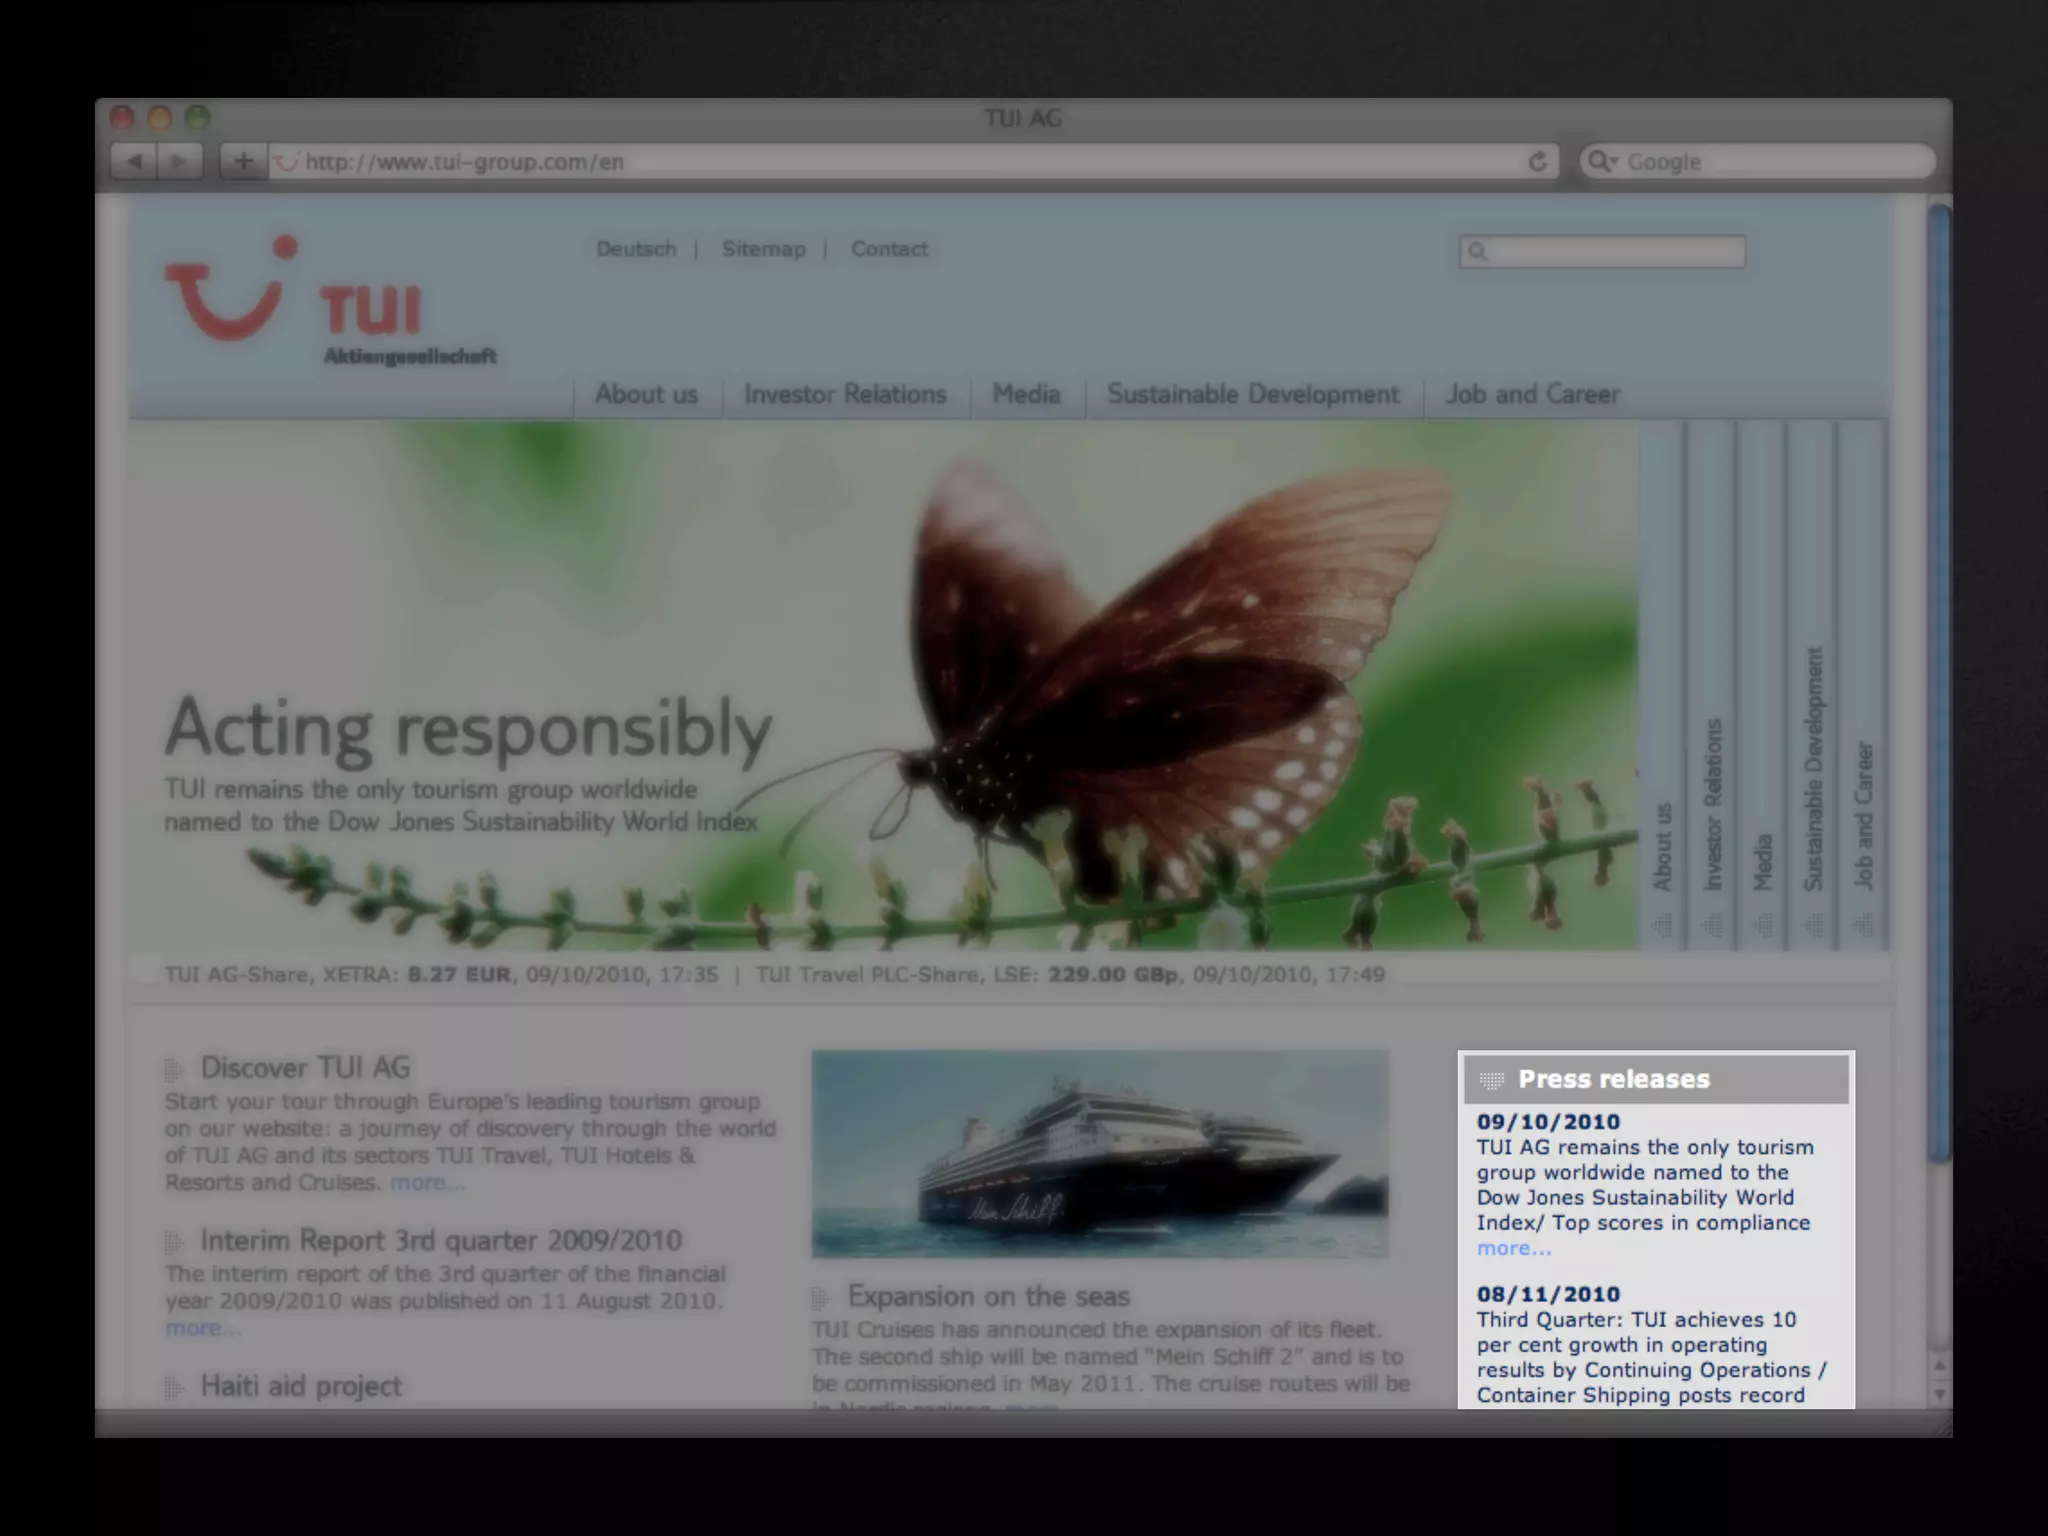Click the dotted icon in the Press releases header
Viewport: 2048px width, 1536px height.
1492,1080
